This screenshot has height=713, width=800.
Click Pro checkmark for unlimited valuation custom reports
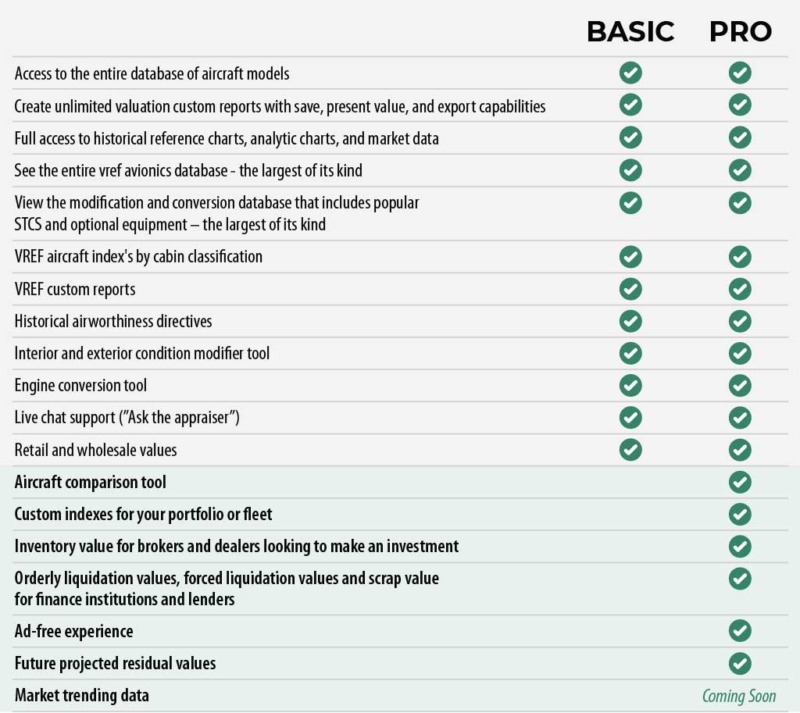point(740,105)
